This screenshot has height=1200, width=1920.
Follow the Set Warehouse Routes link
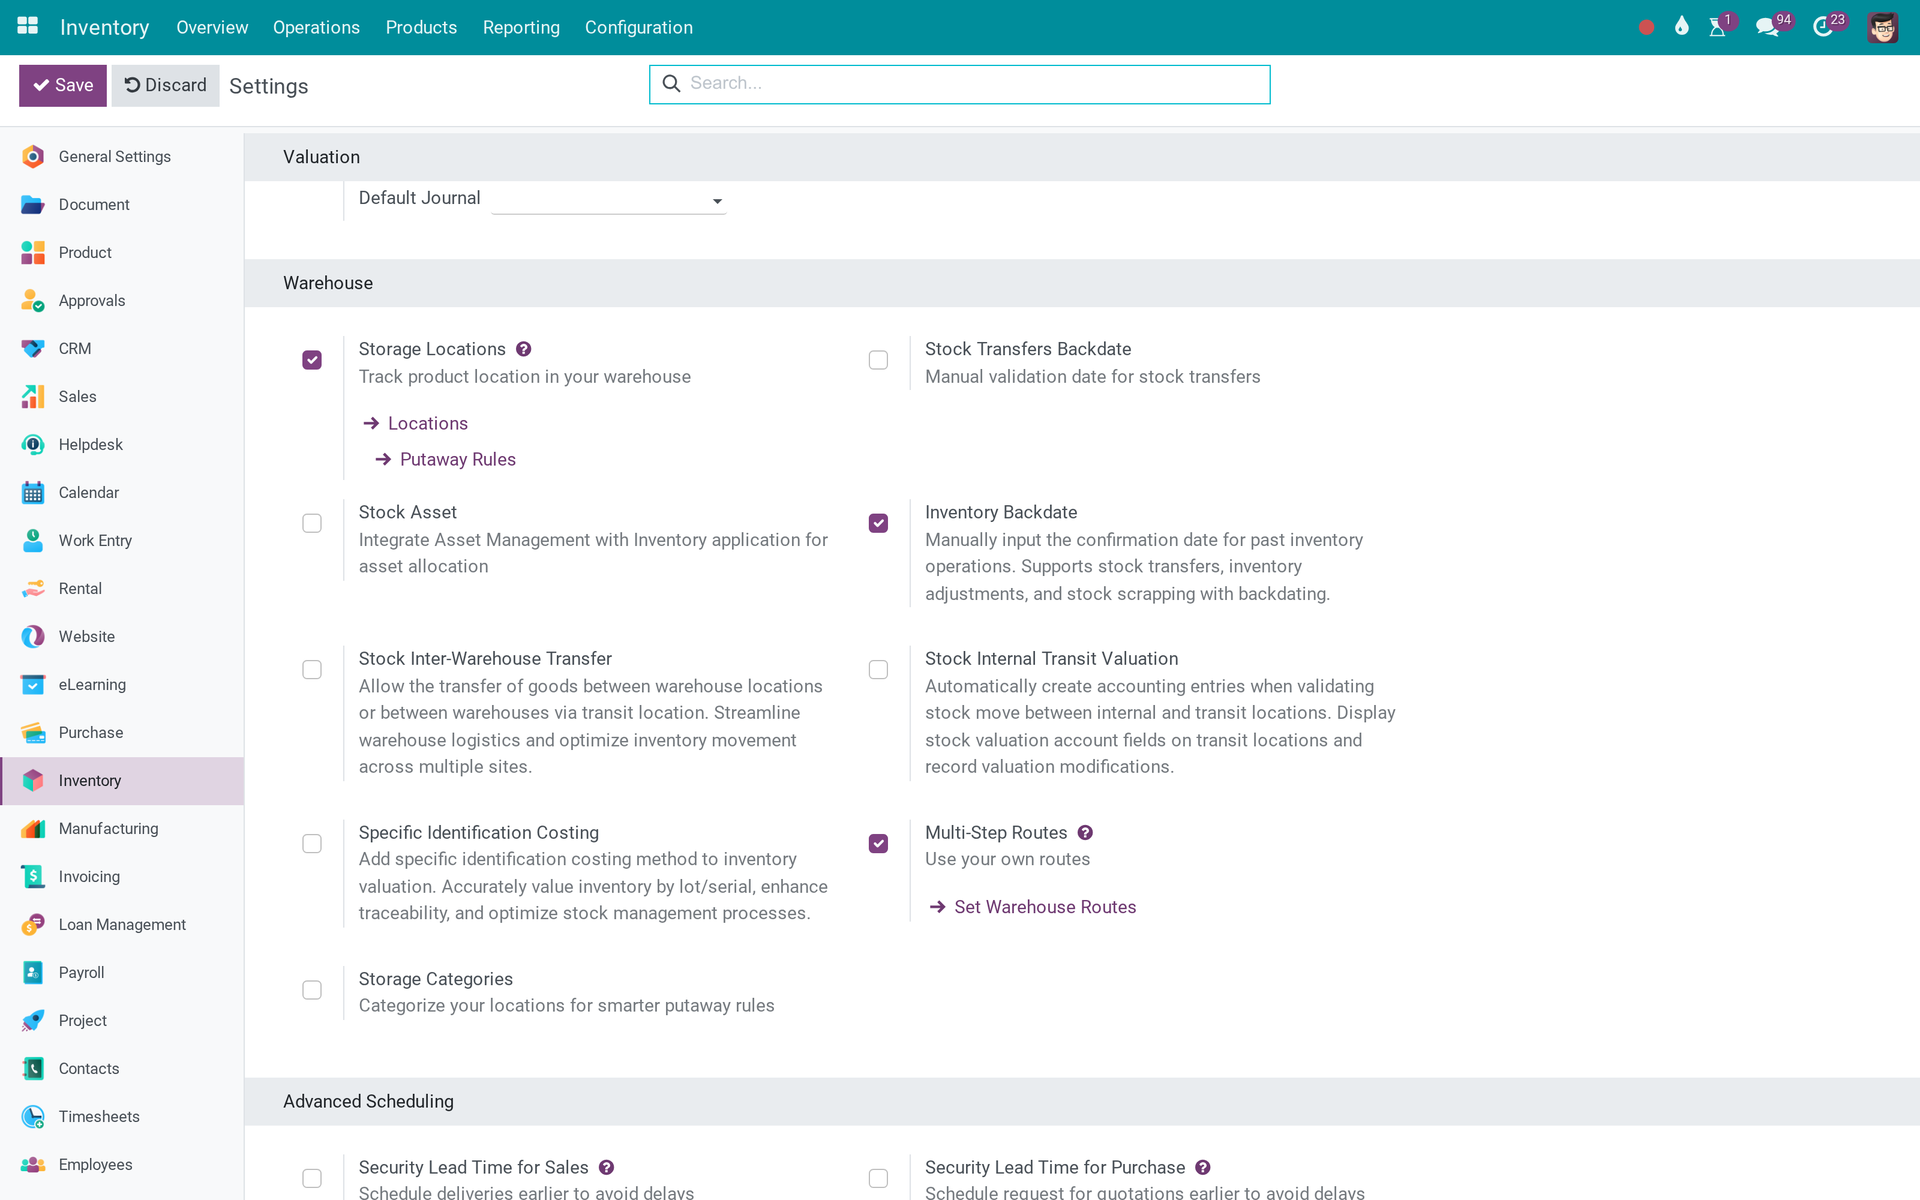pos(1033,907)
